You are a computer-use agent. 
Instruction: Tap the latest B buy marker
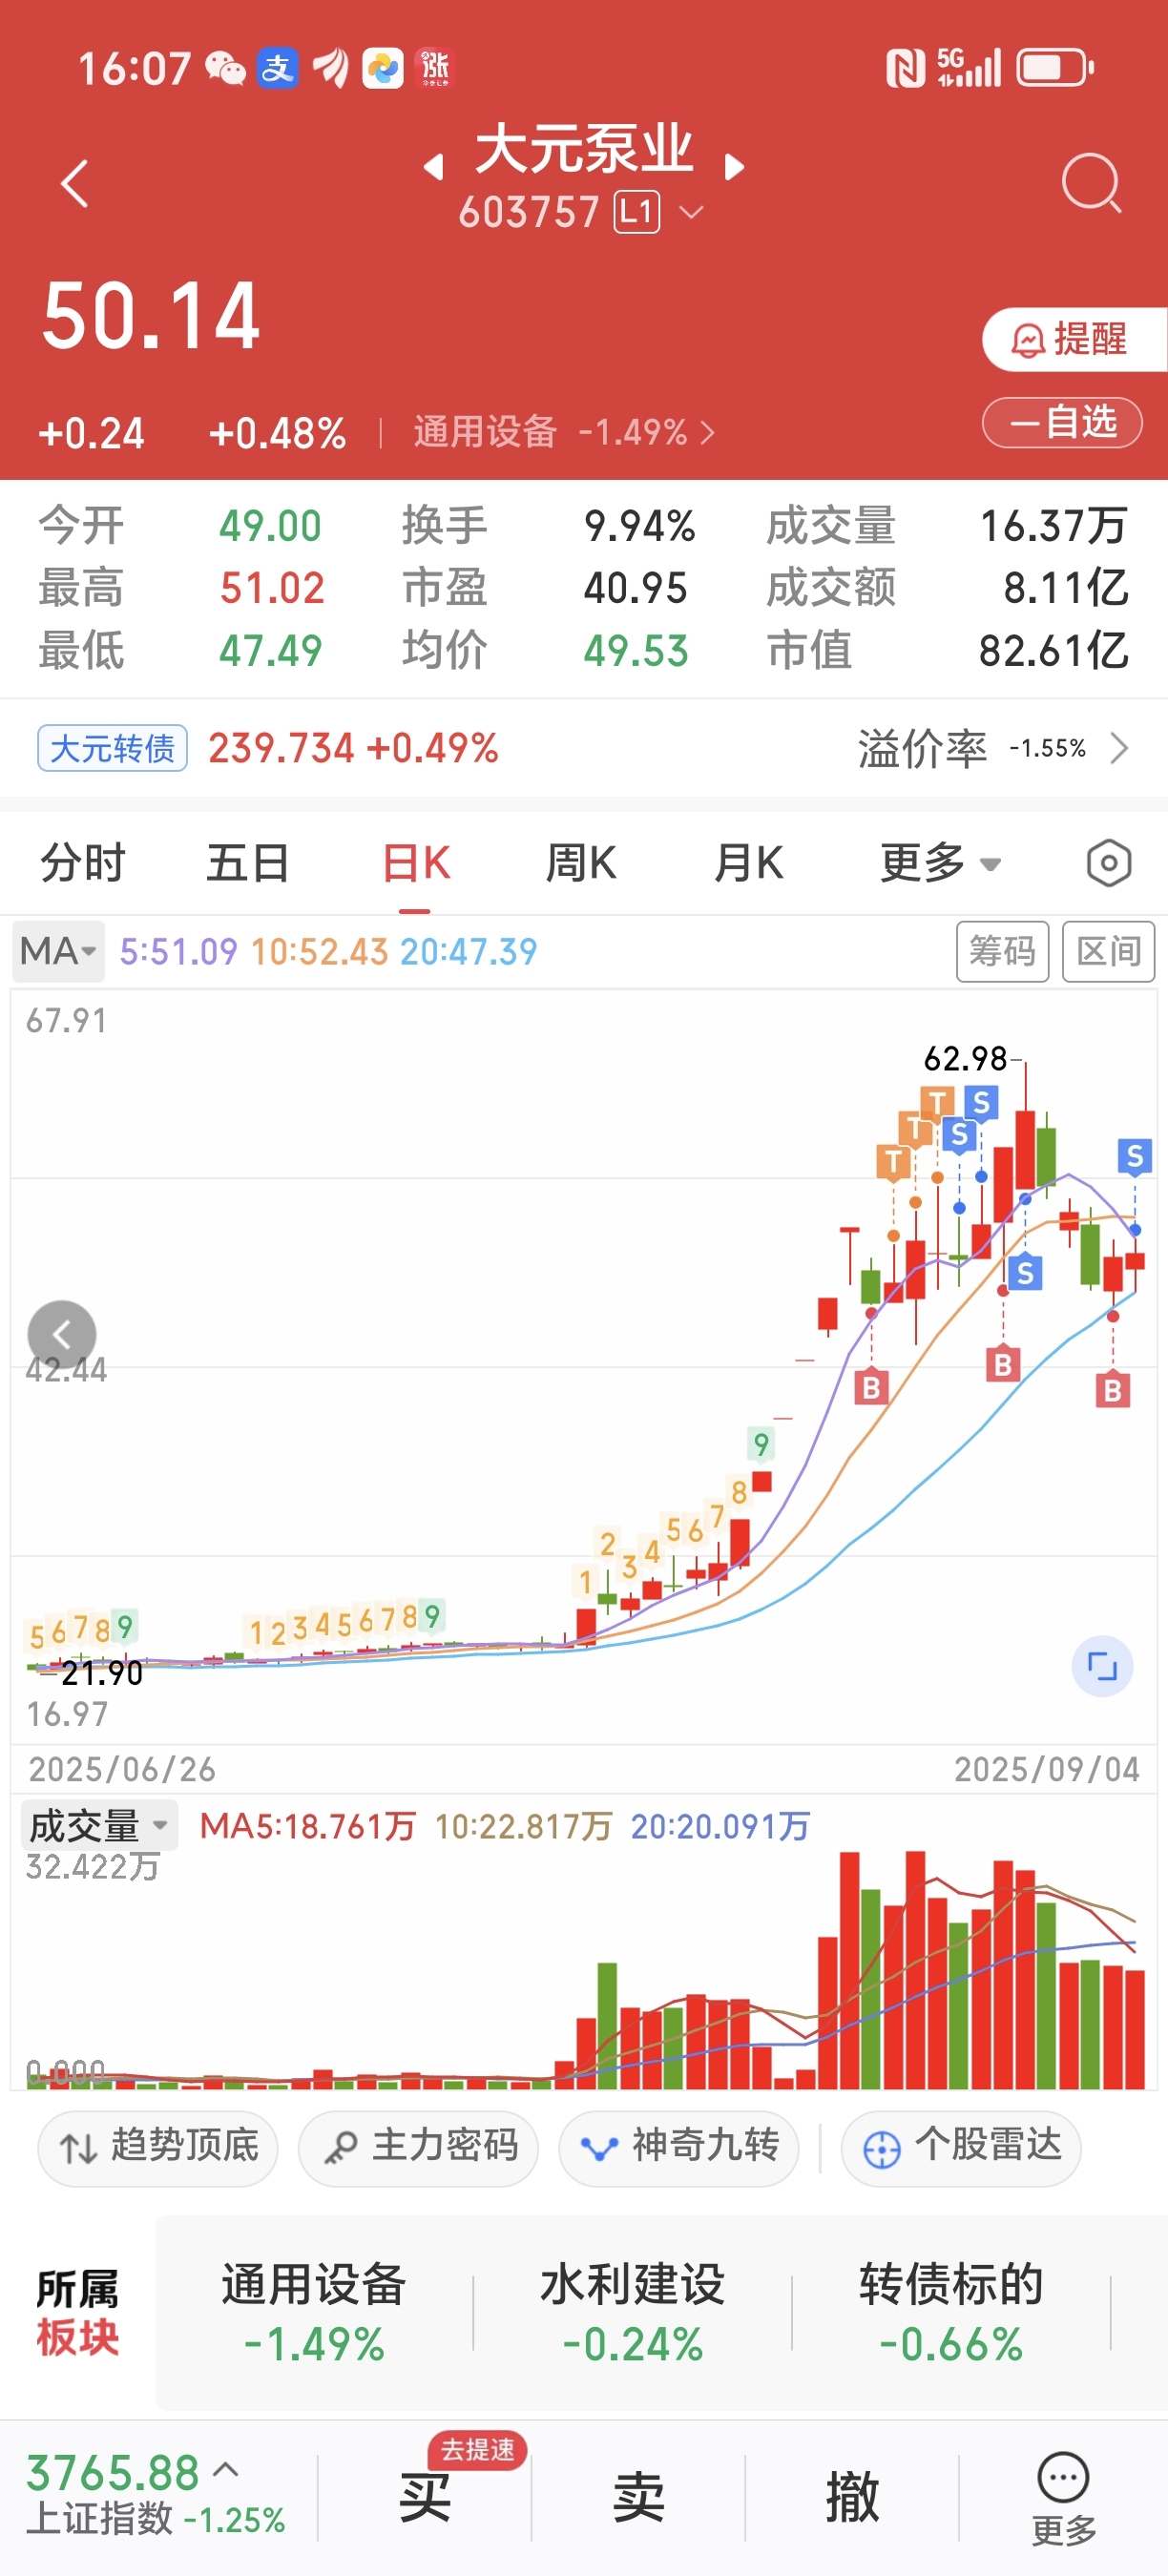coord(1112,1391)
